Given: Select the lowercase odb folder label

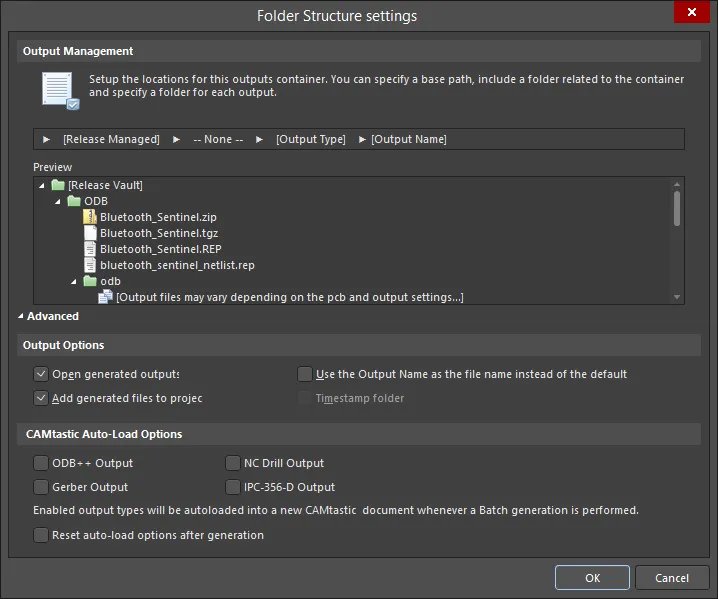Looking at the screenshot, I should click(110, 281).
